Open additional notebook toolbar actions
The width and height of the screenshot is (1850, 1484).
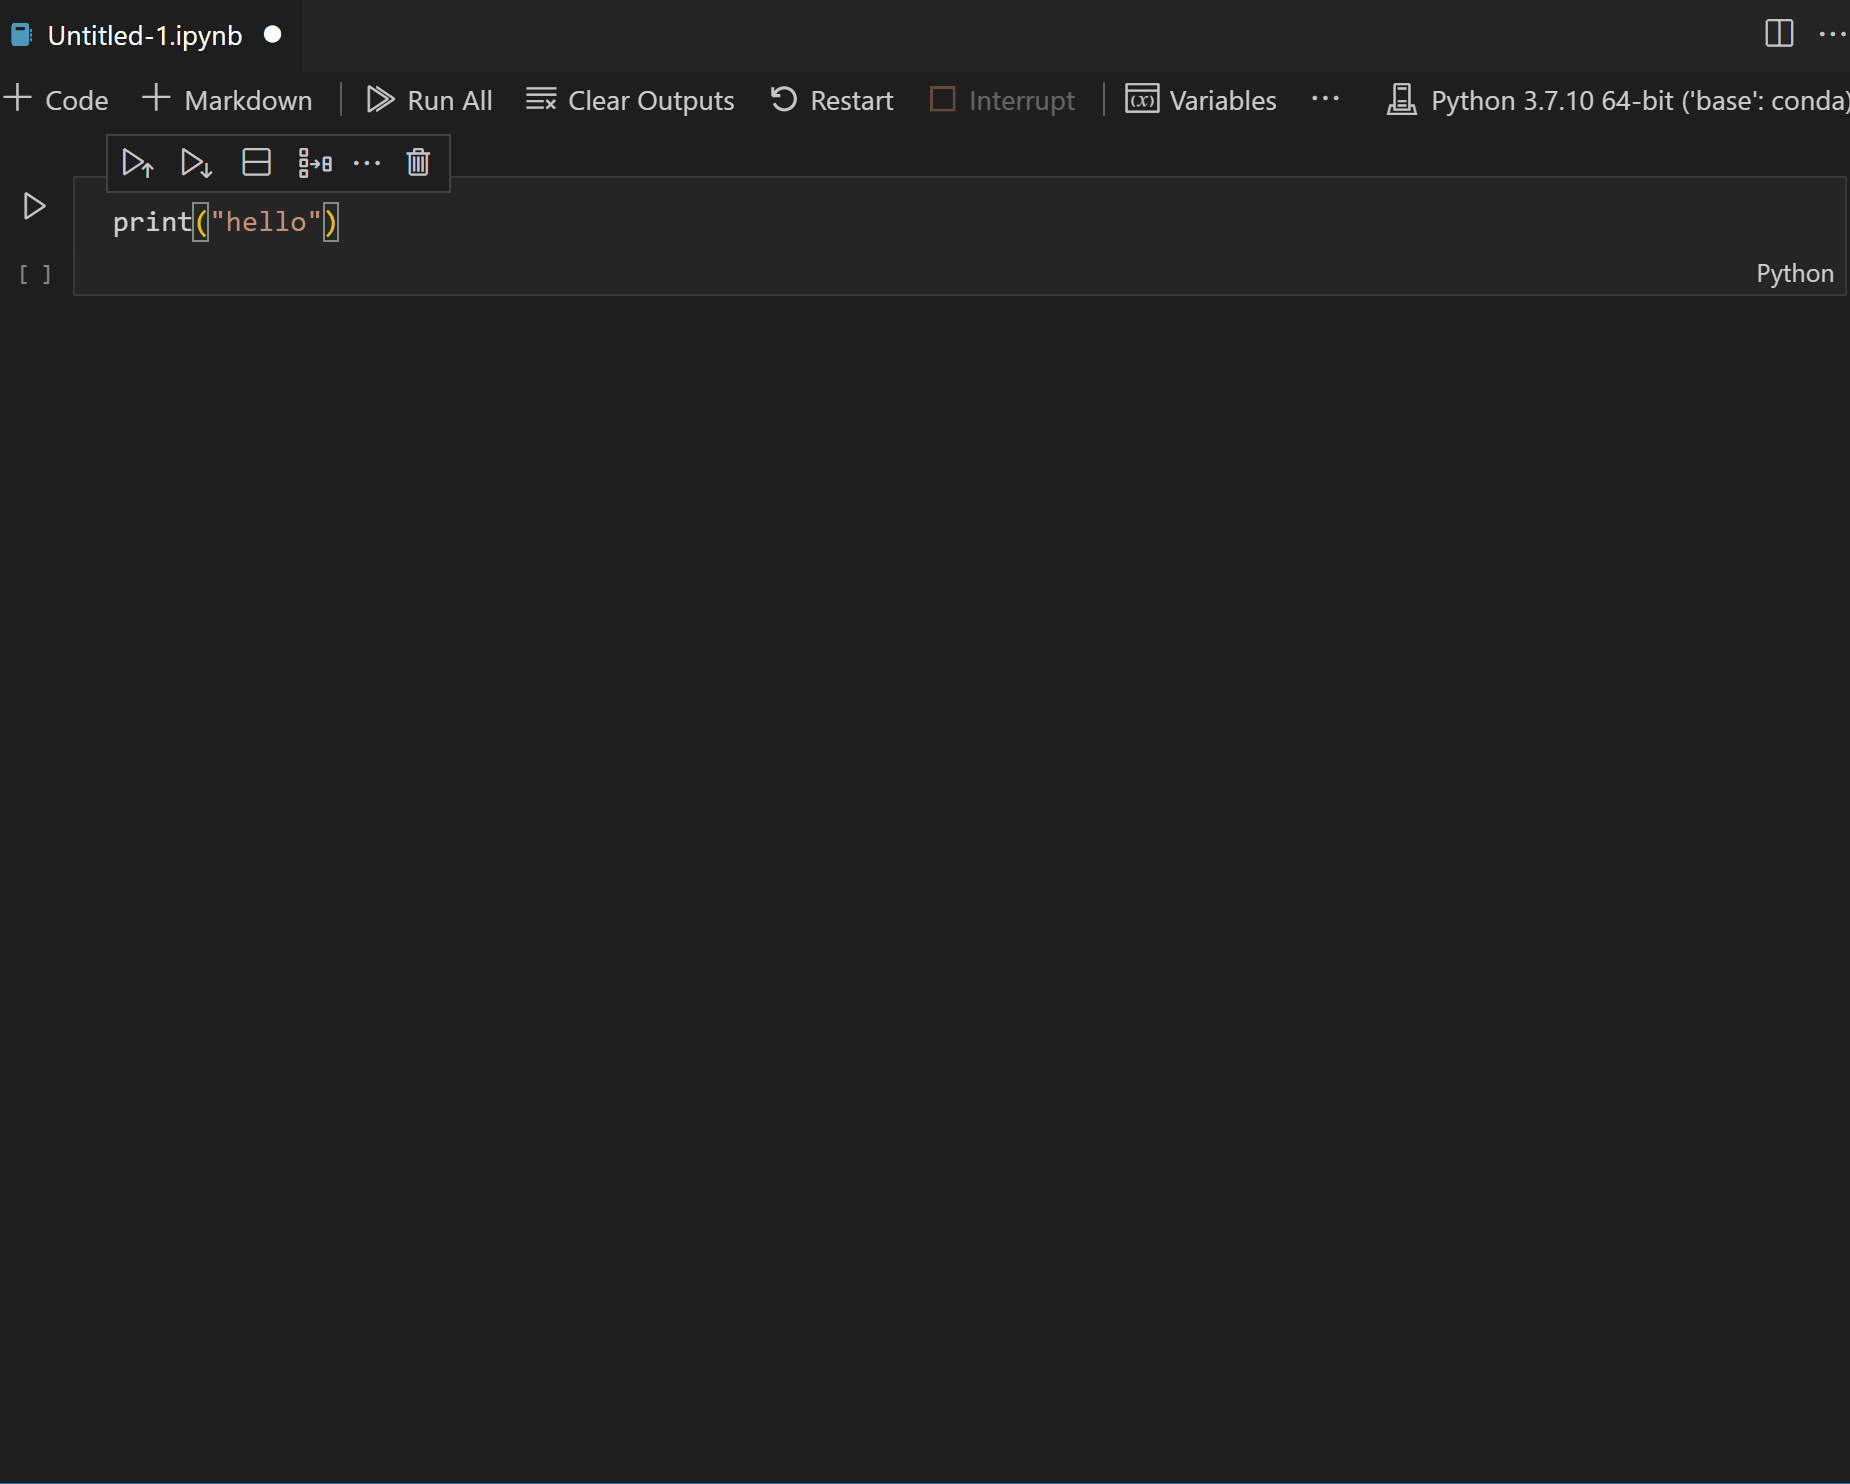coord(1324,100)
